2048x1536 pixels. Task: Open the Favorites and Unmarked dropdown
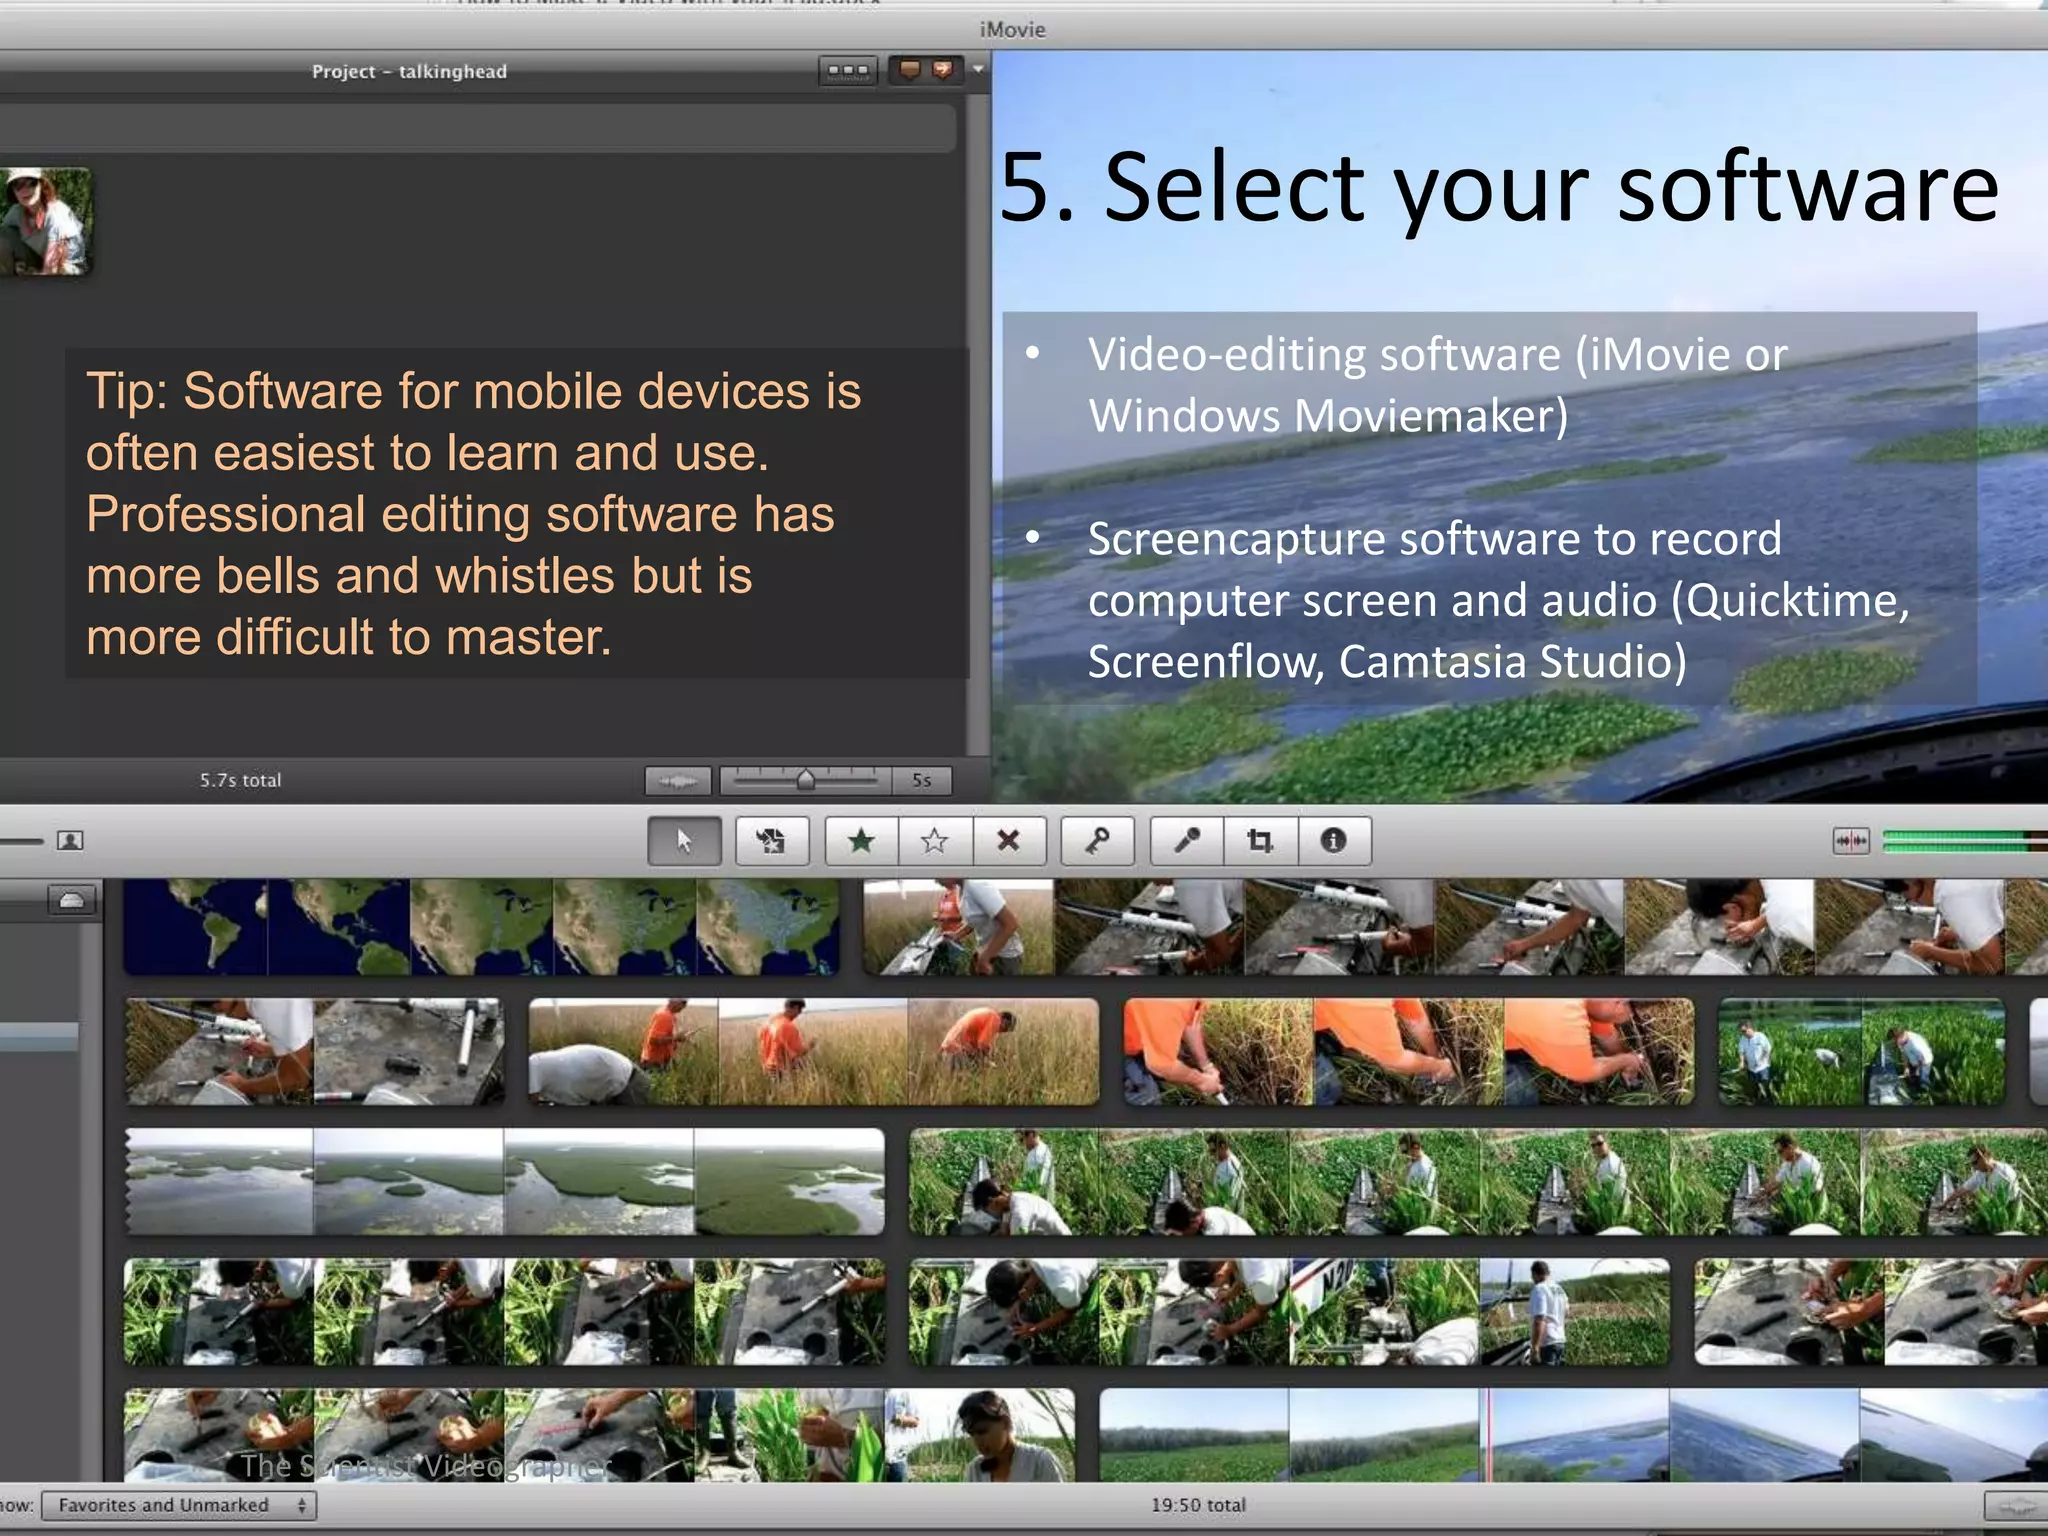coord(180,1505)
